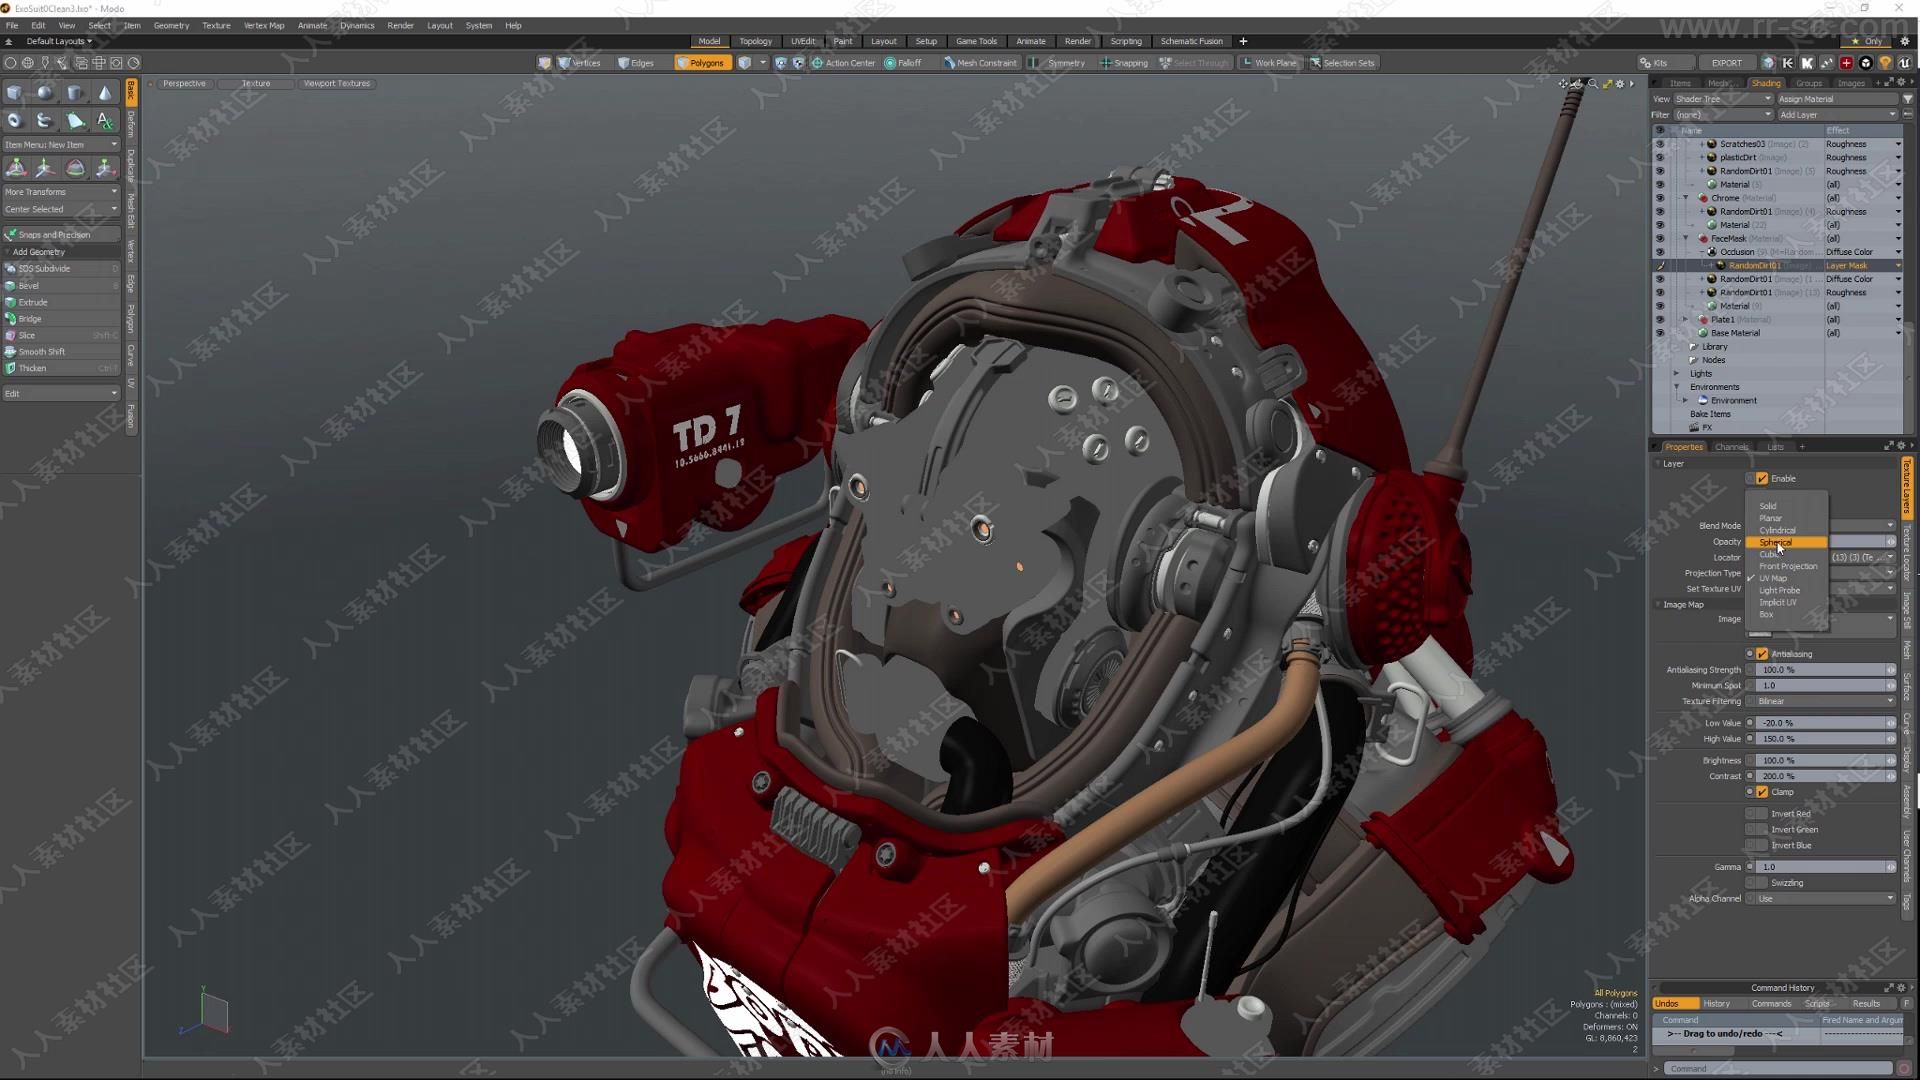
Task: Switch to the UVEdit layout tab
Action: click(803, 42)
